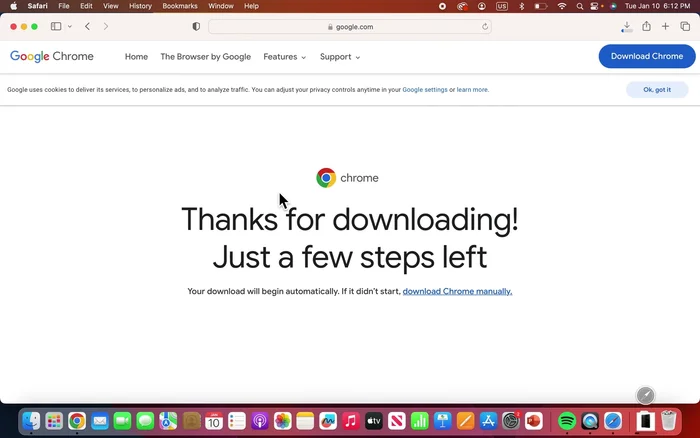Viewport: 700px width, 438px height.
Task: Open Photos from the Dock
Action: point(282,421)
